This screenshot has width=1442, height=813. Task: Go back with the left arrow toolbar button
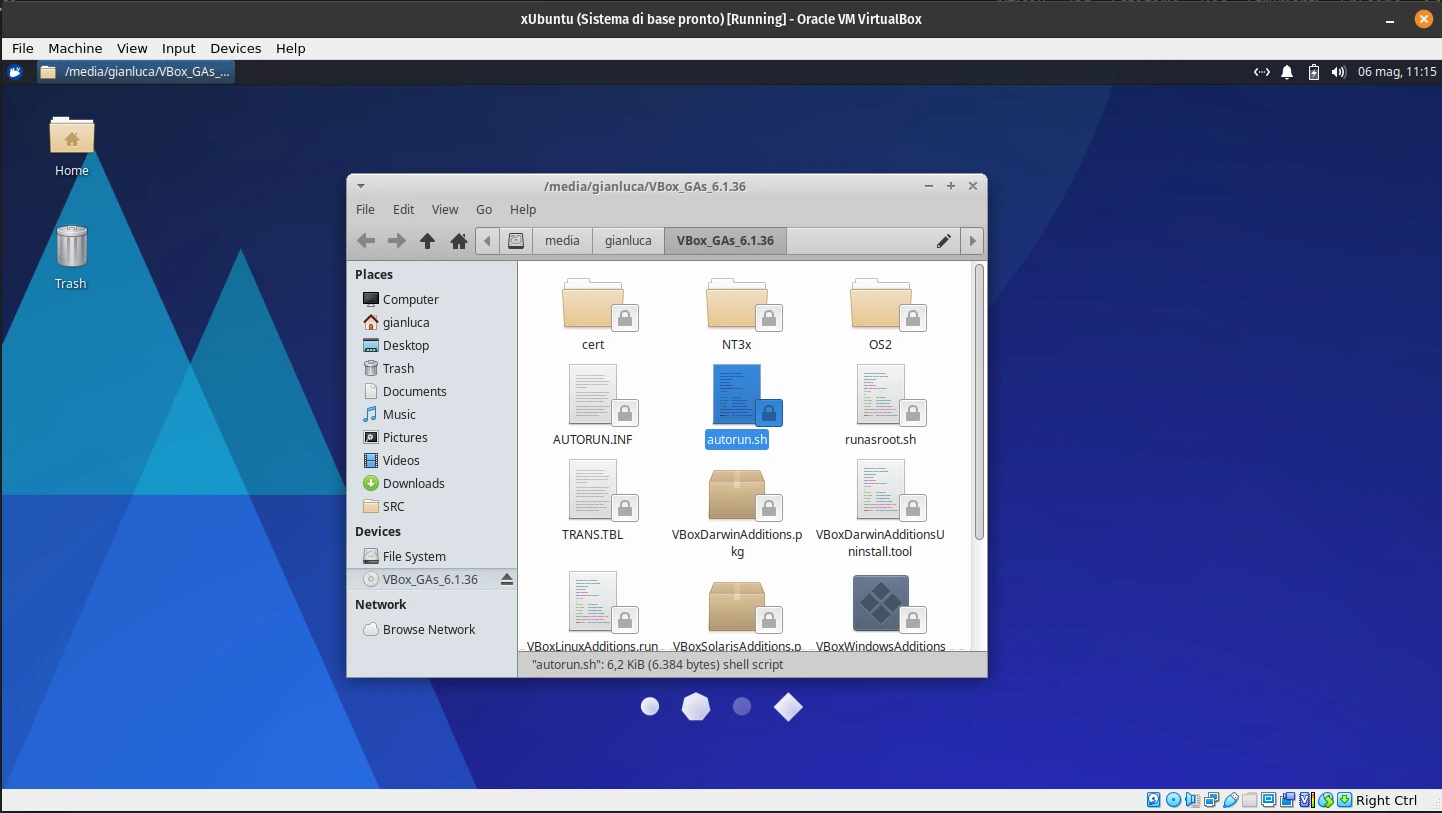[366, 241]
